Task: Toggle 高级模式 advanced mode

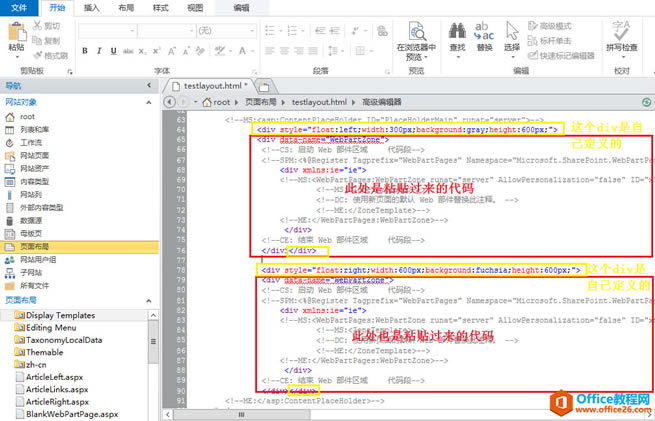Action: coord(550,26)
